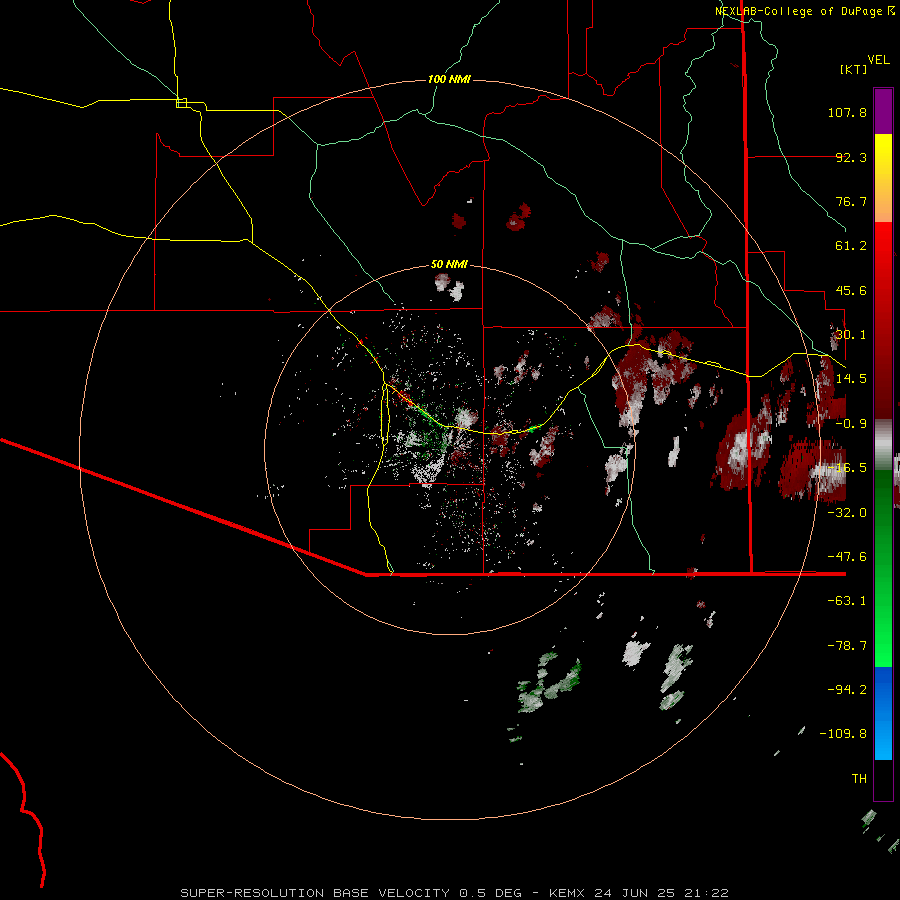Click the purple segment of the color bar
Screen dimensions: 900x900
883,111
